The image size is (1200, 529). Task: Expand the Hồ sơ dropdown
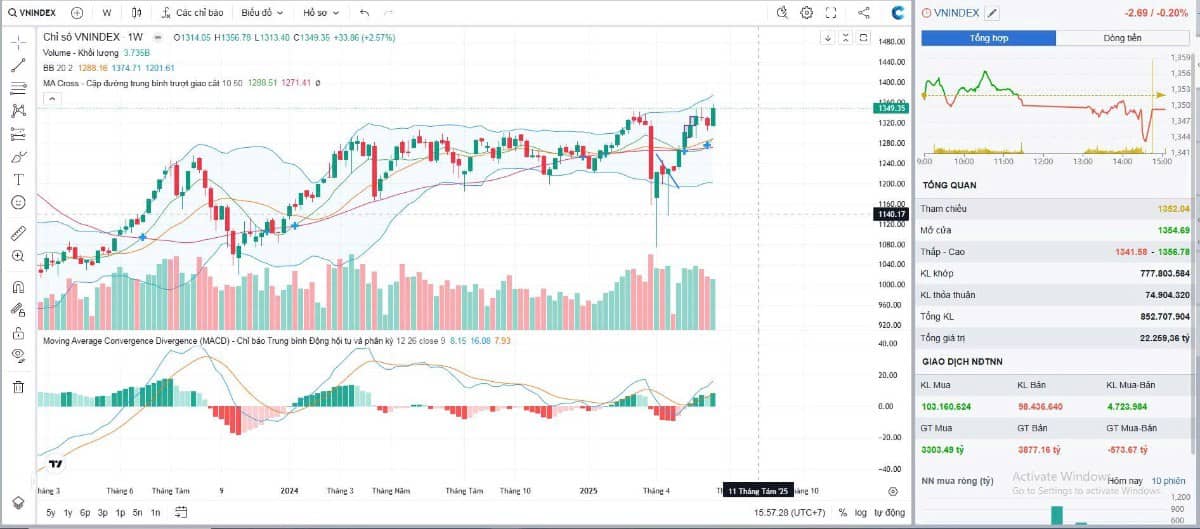pos(321,13)
